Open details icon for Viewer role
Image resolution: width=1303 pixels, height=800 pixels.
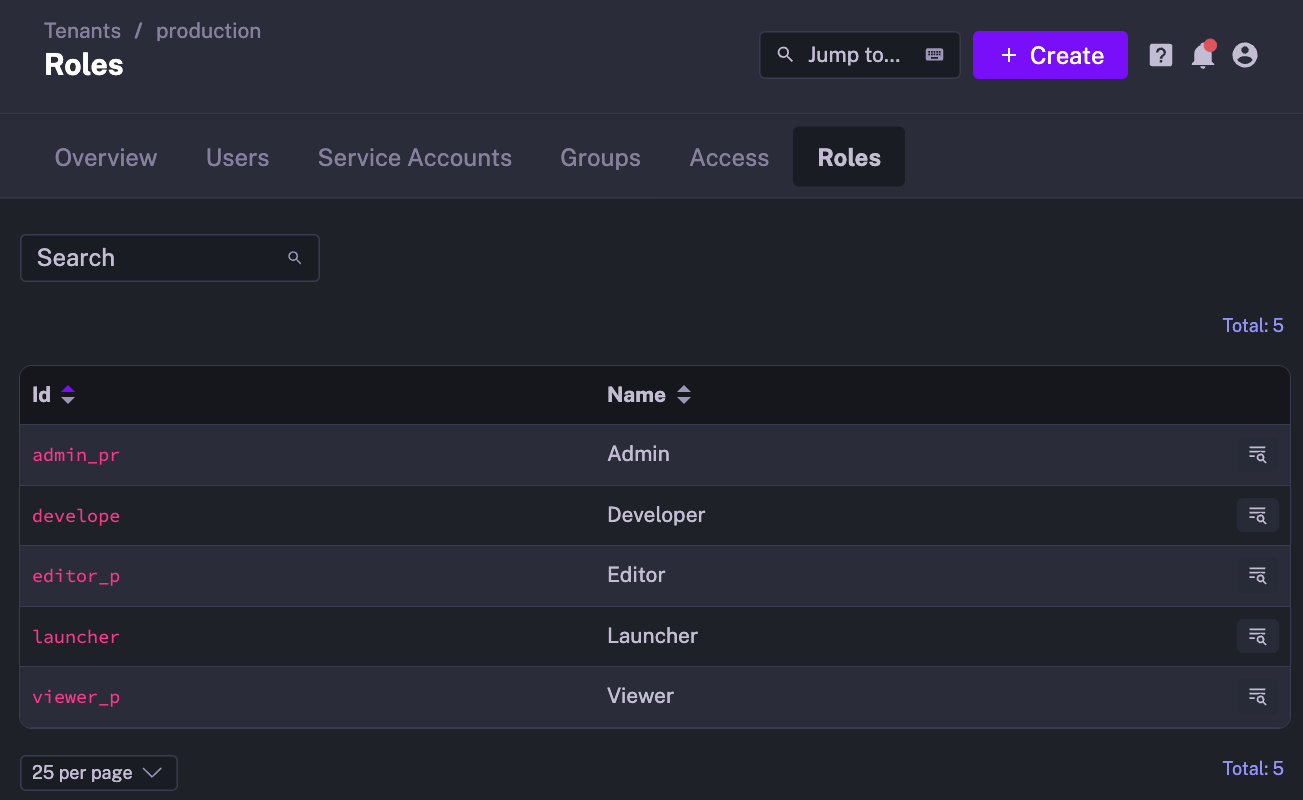pyautogui.click(x=1257, y=697)
